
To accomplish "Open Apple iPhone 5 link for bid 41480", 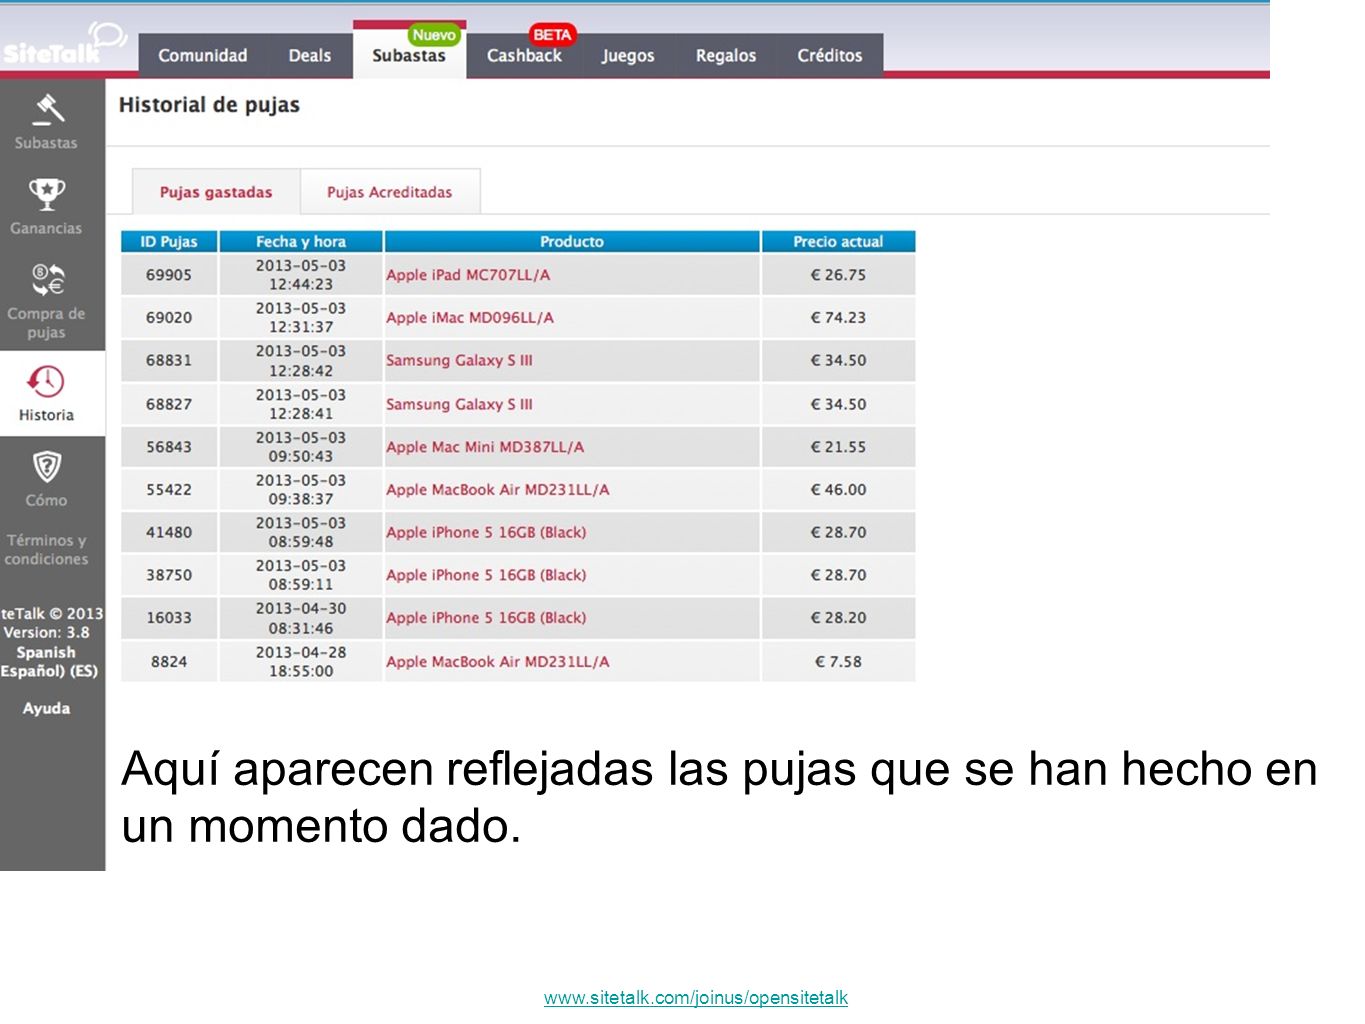I will coord(486,533).
